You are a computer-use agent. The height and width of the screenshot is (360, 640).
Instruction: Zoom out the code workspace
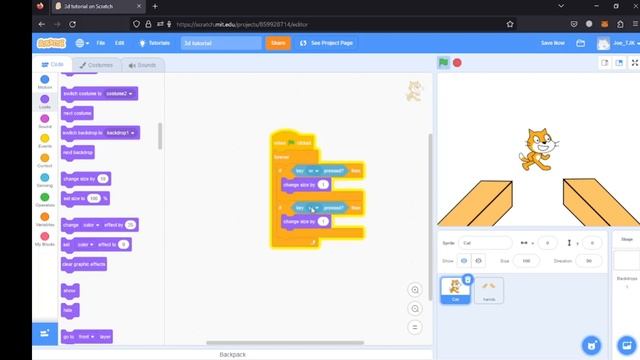pyautogui.click(x=415, y=309)
